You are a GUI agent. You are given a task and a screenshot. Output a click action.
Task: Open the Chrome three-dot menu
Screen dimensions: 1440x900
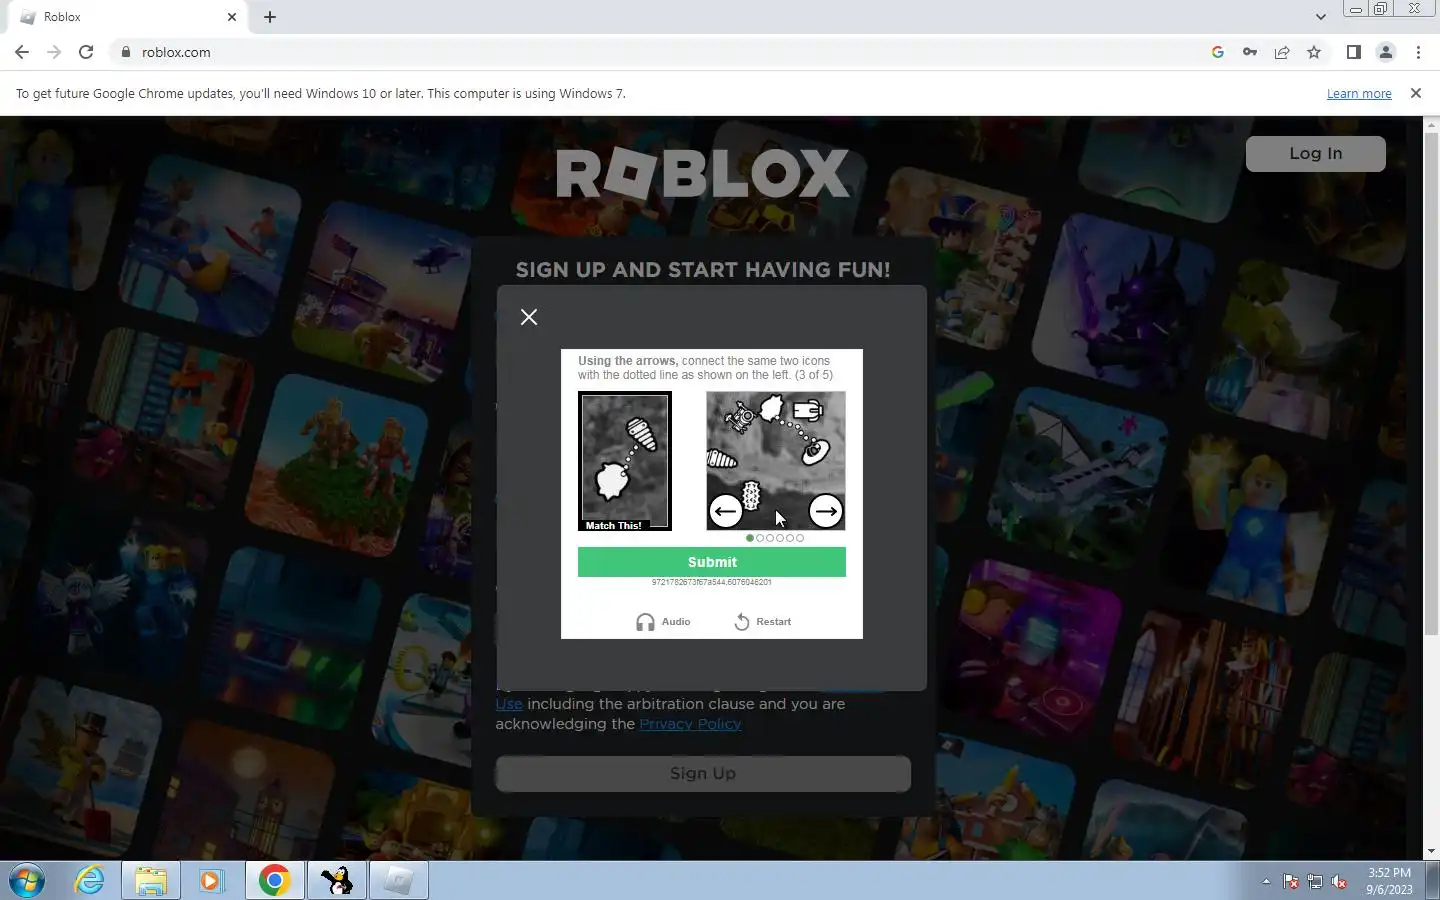(x=1418, y=52)
